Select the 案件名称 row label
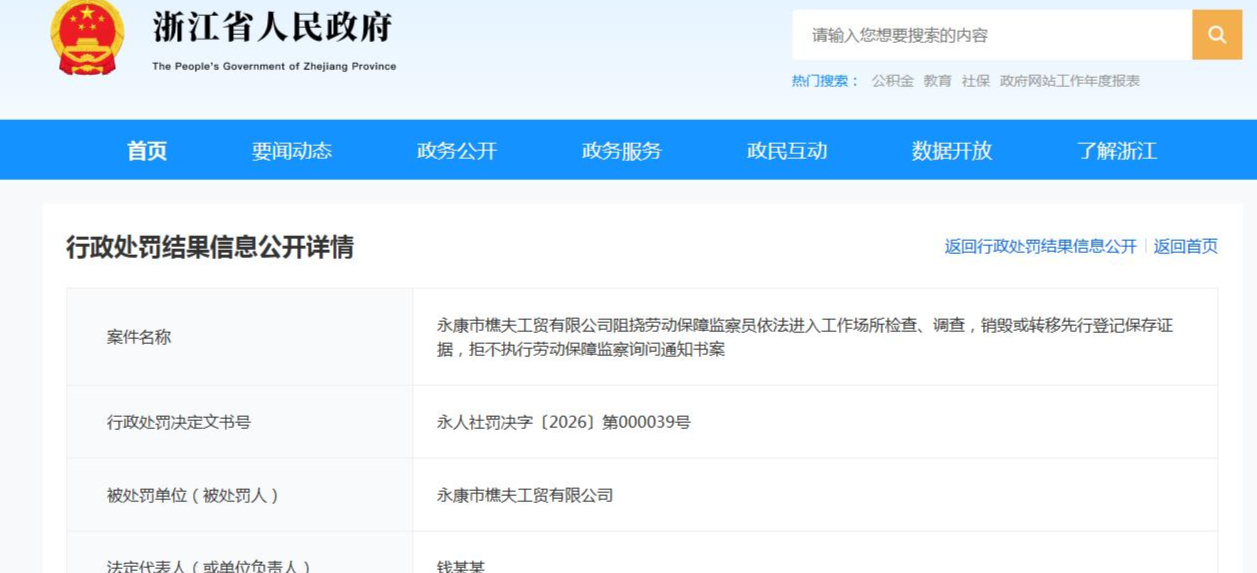Viewport: 1257px width, 573px height. click(x=139, y=337)
